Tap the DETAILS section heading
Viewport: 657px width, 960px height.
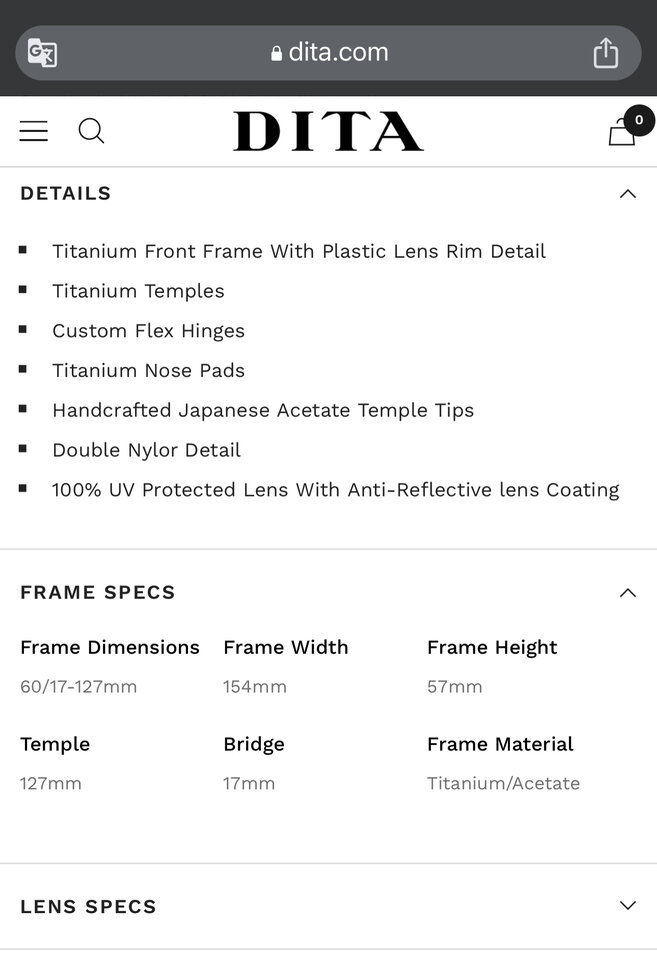[x=66, y=193]
